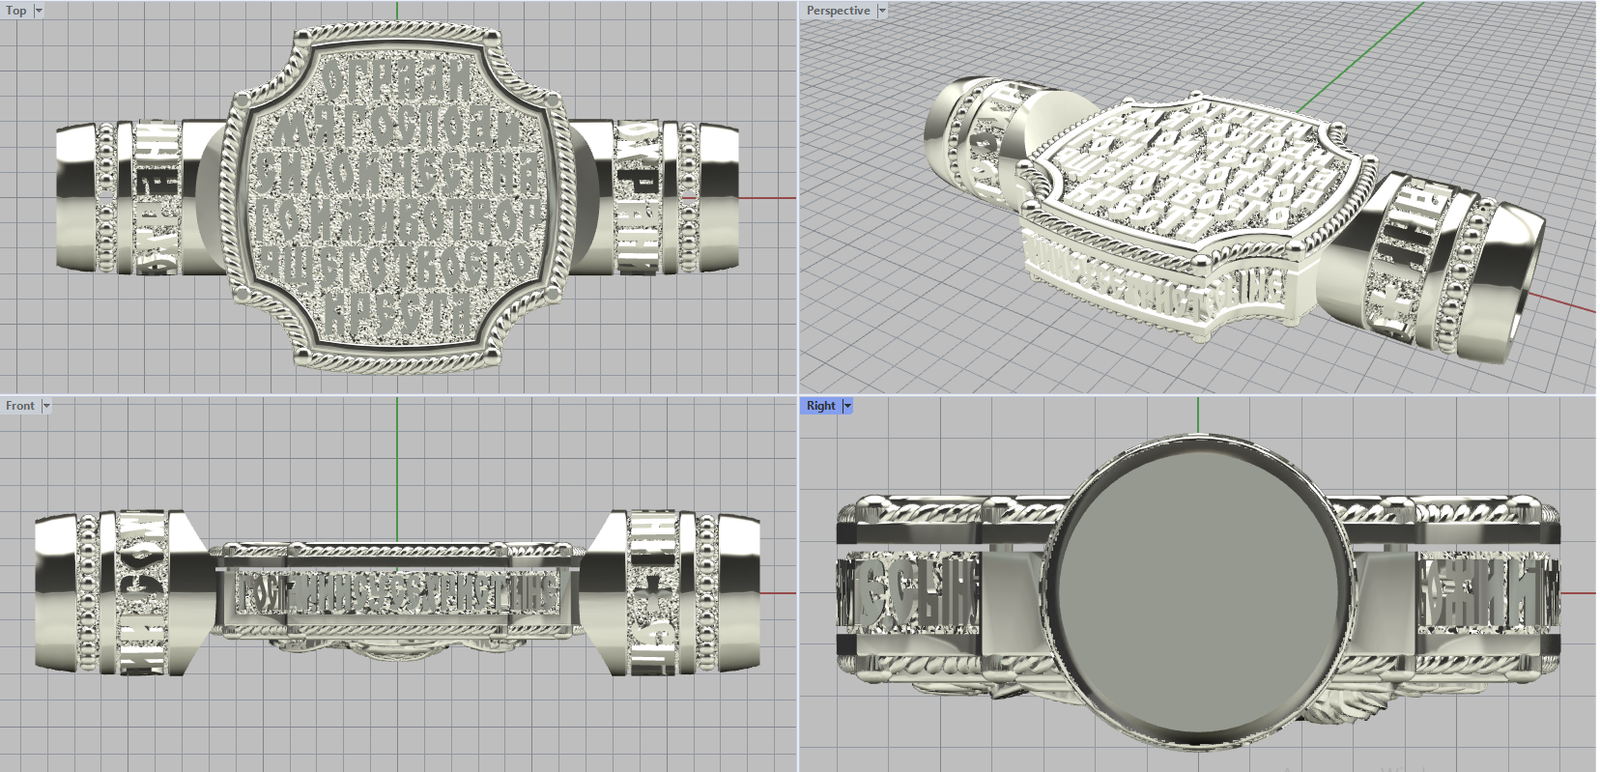Select the engraved prayer plate in Top view
1600x772 pixels.
point(397,198)
